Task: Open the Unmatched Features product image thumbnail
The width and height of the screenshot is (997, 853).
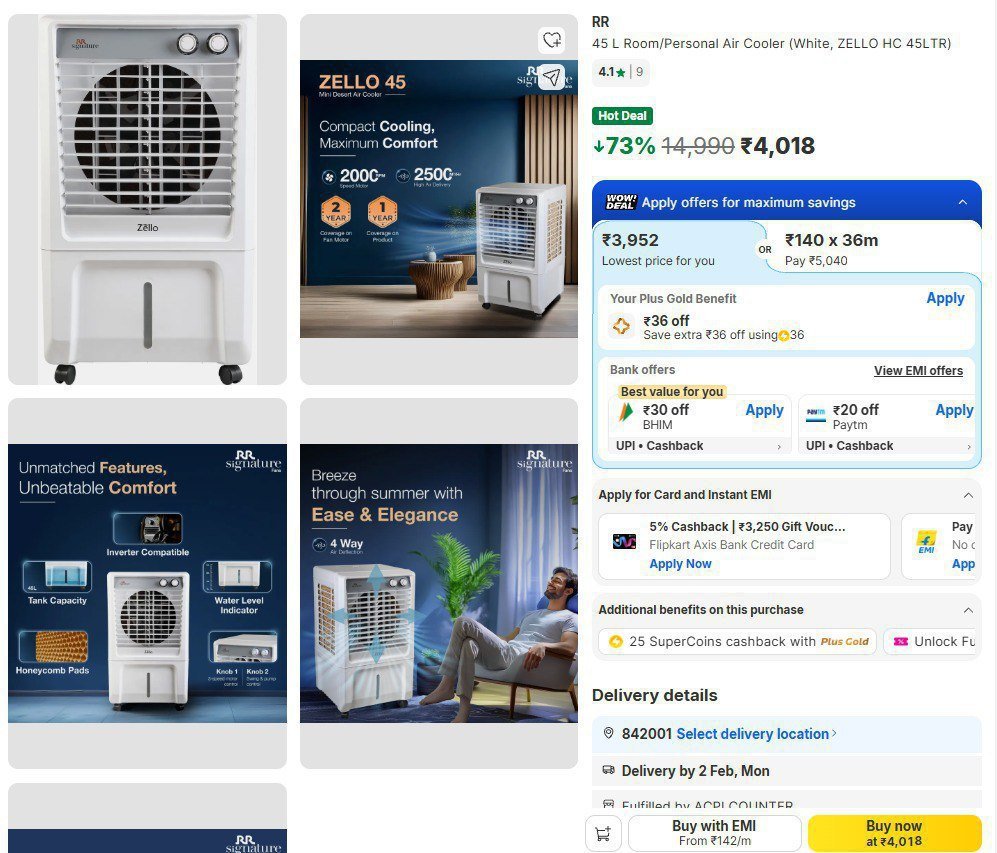Action: (x=148, y=583)
